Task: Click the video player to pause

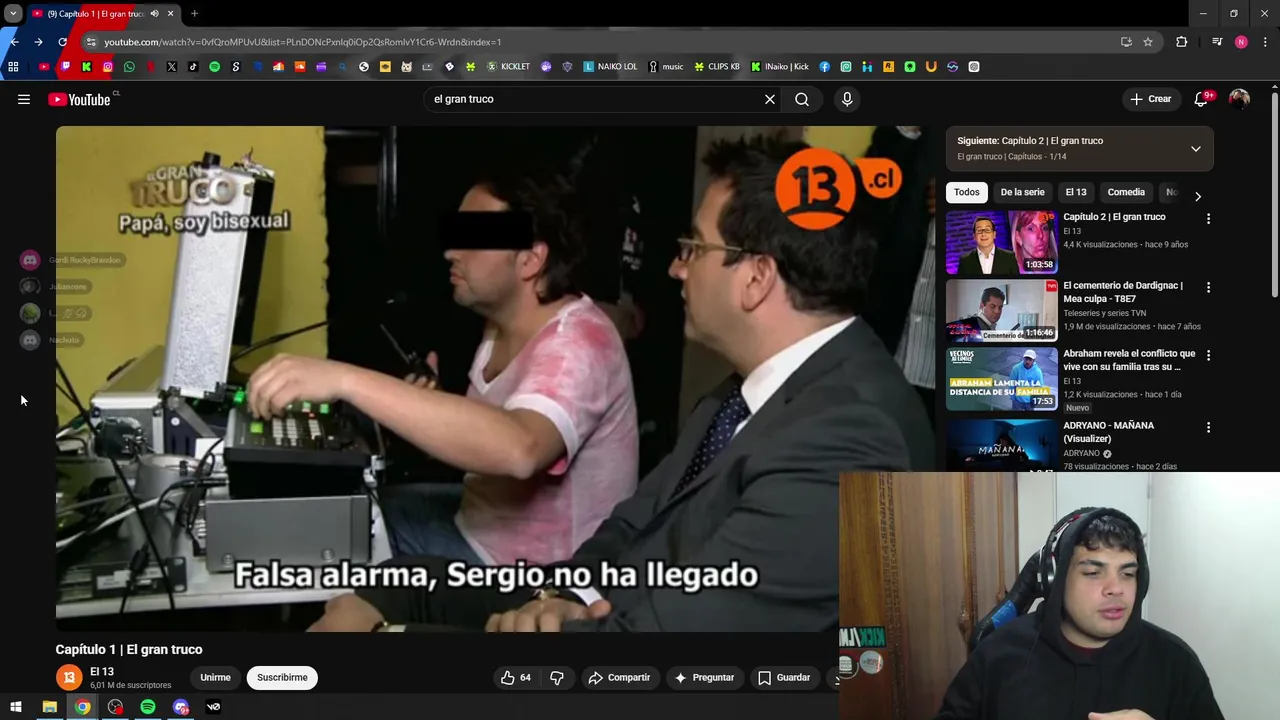Action: pyautogui.click(x=495, y=378)
